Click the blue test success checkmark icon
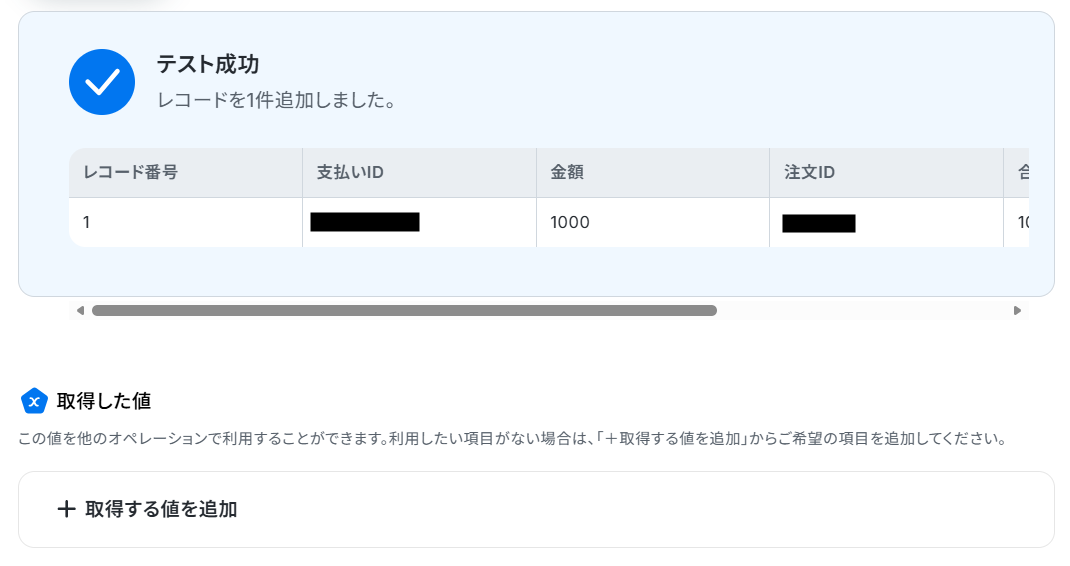The width and height of the screenshot is (1070, 566). (102, 82)
